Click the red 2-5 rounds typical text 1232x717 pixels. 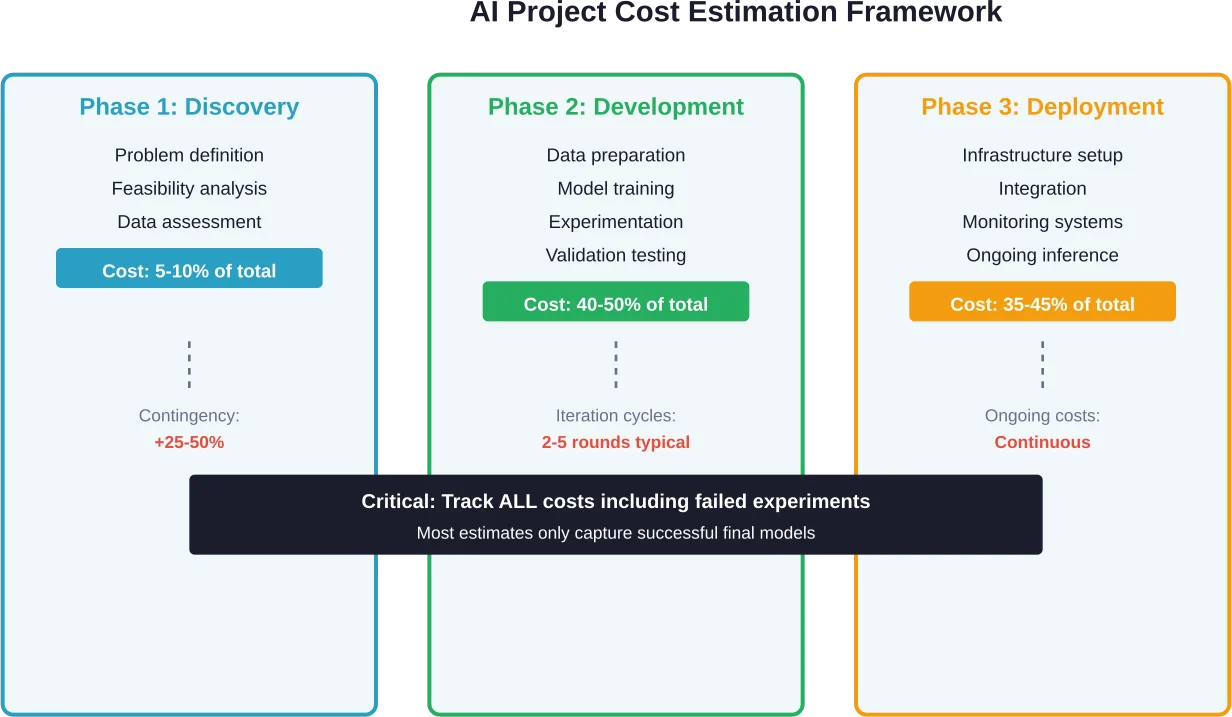(615, 442)
